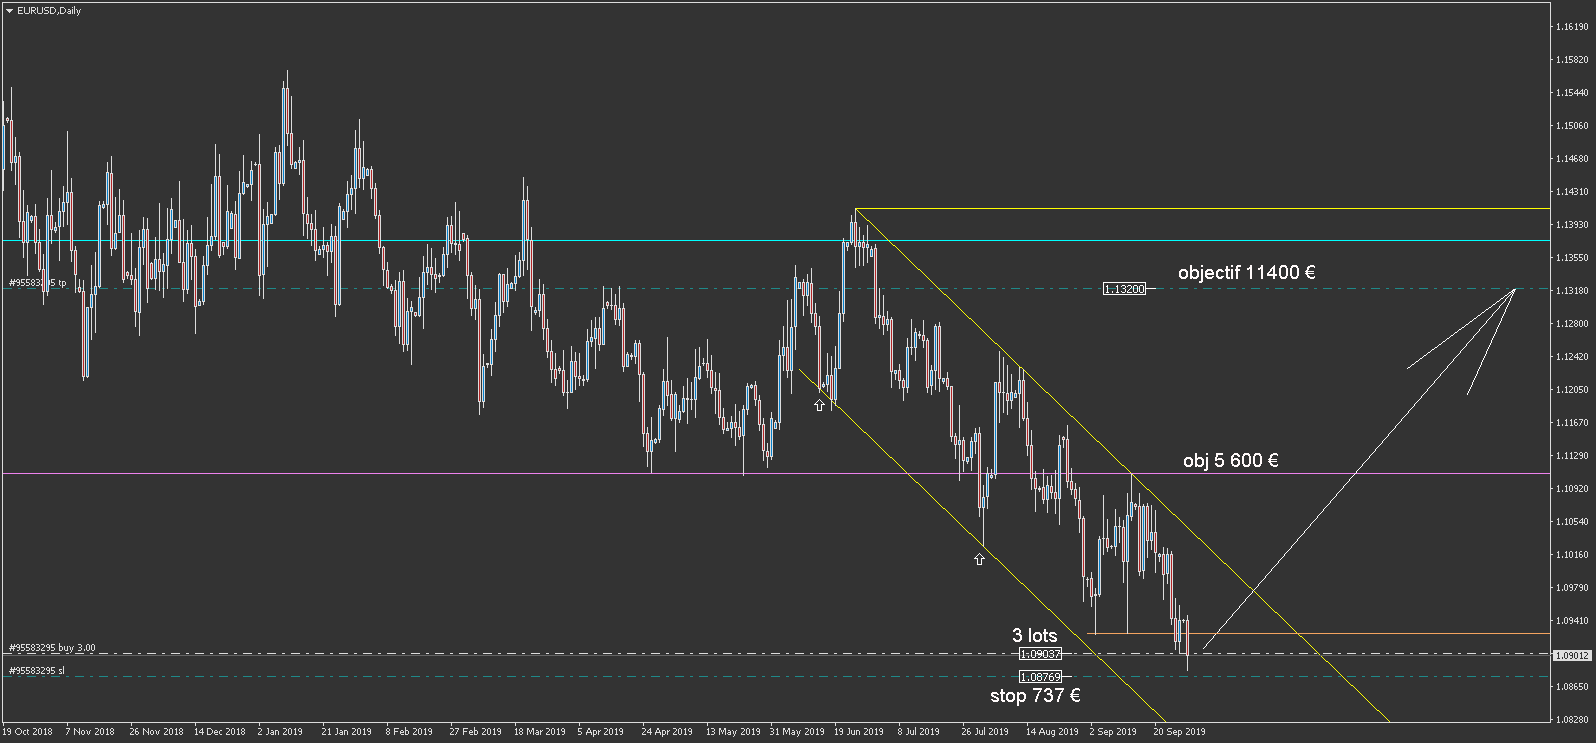Click the 1.13180 price scale value
The image size is (1596, 743).
(x=1572, y=291)
